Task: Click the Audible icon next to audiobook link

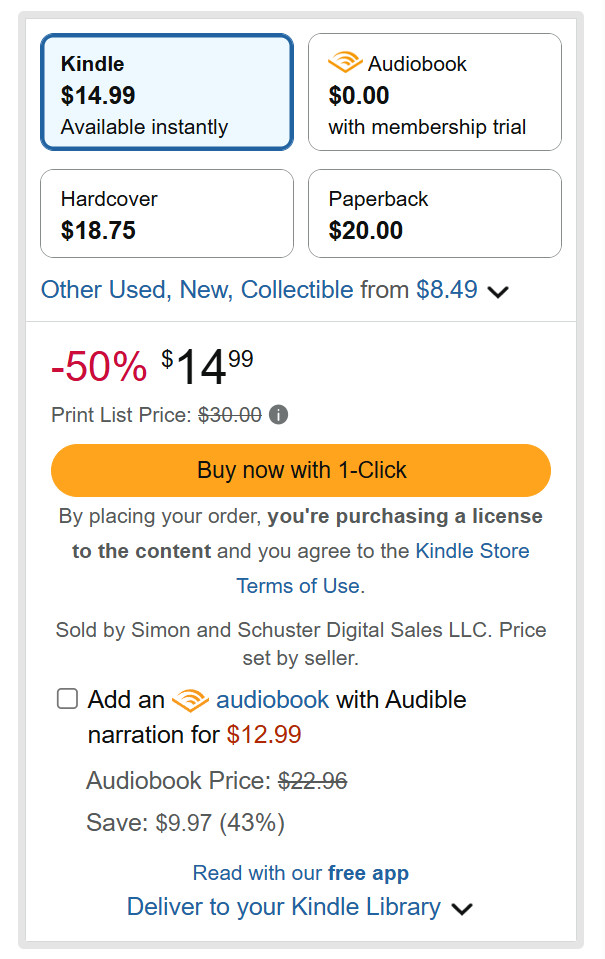Action: point(190,700)
